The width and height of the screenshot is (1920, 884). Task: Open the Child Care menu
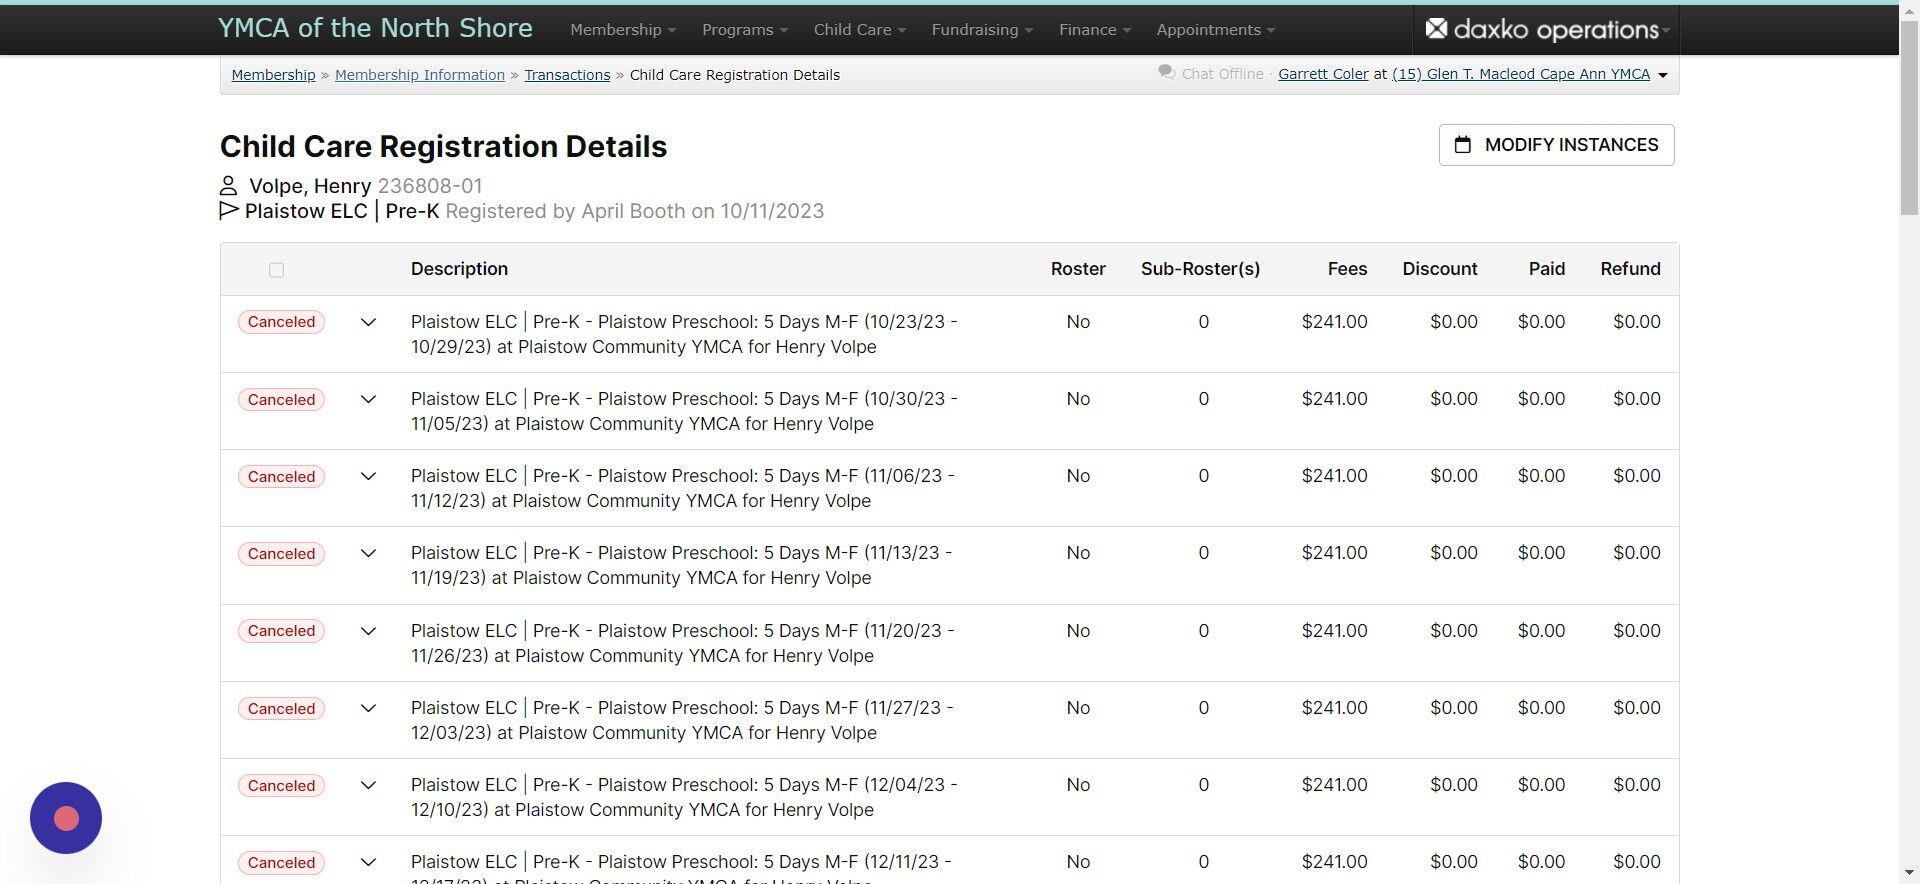click(x=859, y=30)
